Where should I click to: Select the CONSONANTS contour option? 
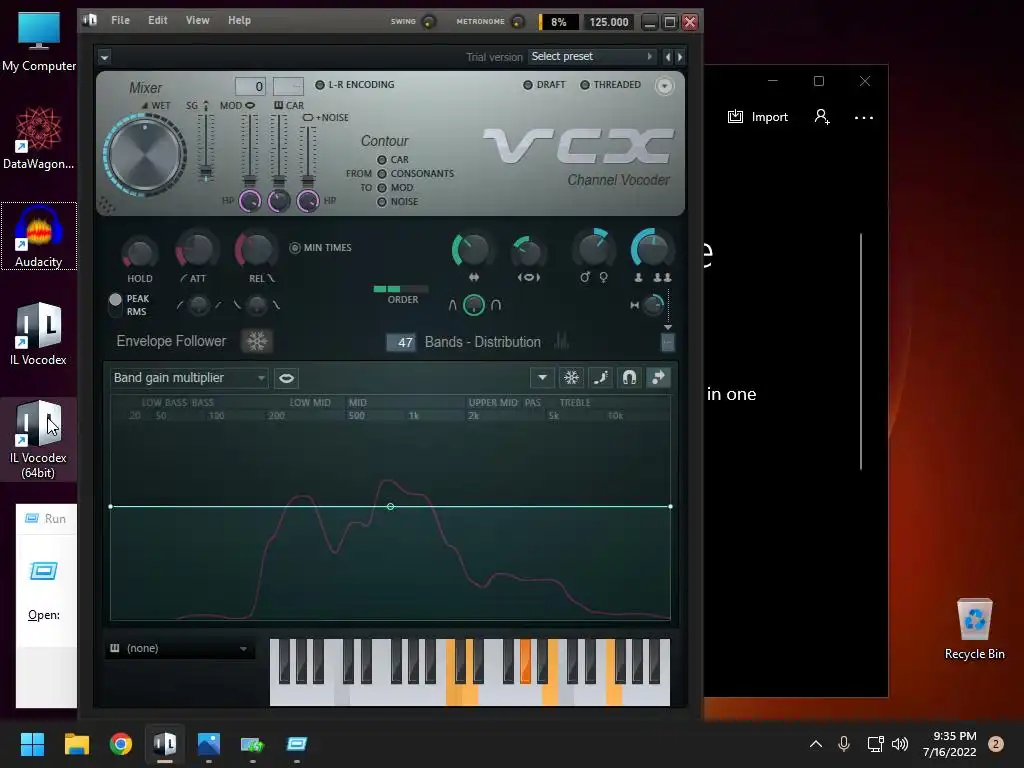click(x=415, y=174)
